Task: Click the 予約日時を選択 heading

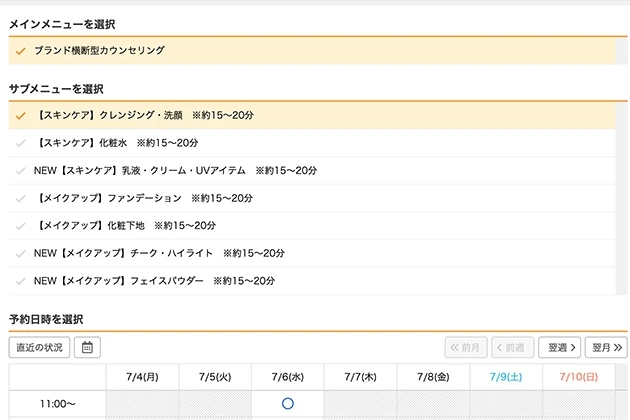Action: coord(46,320)
